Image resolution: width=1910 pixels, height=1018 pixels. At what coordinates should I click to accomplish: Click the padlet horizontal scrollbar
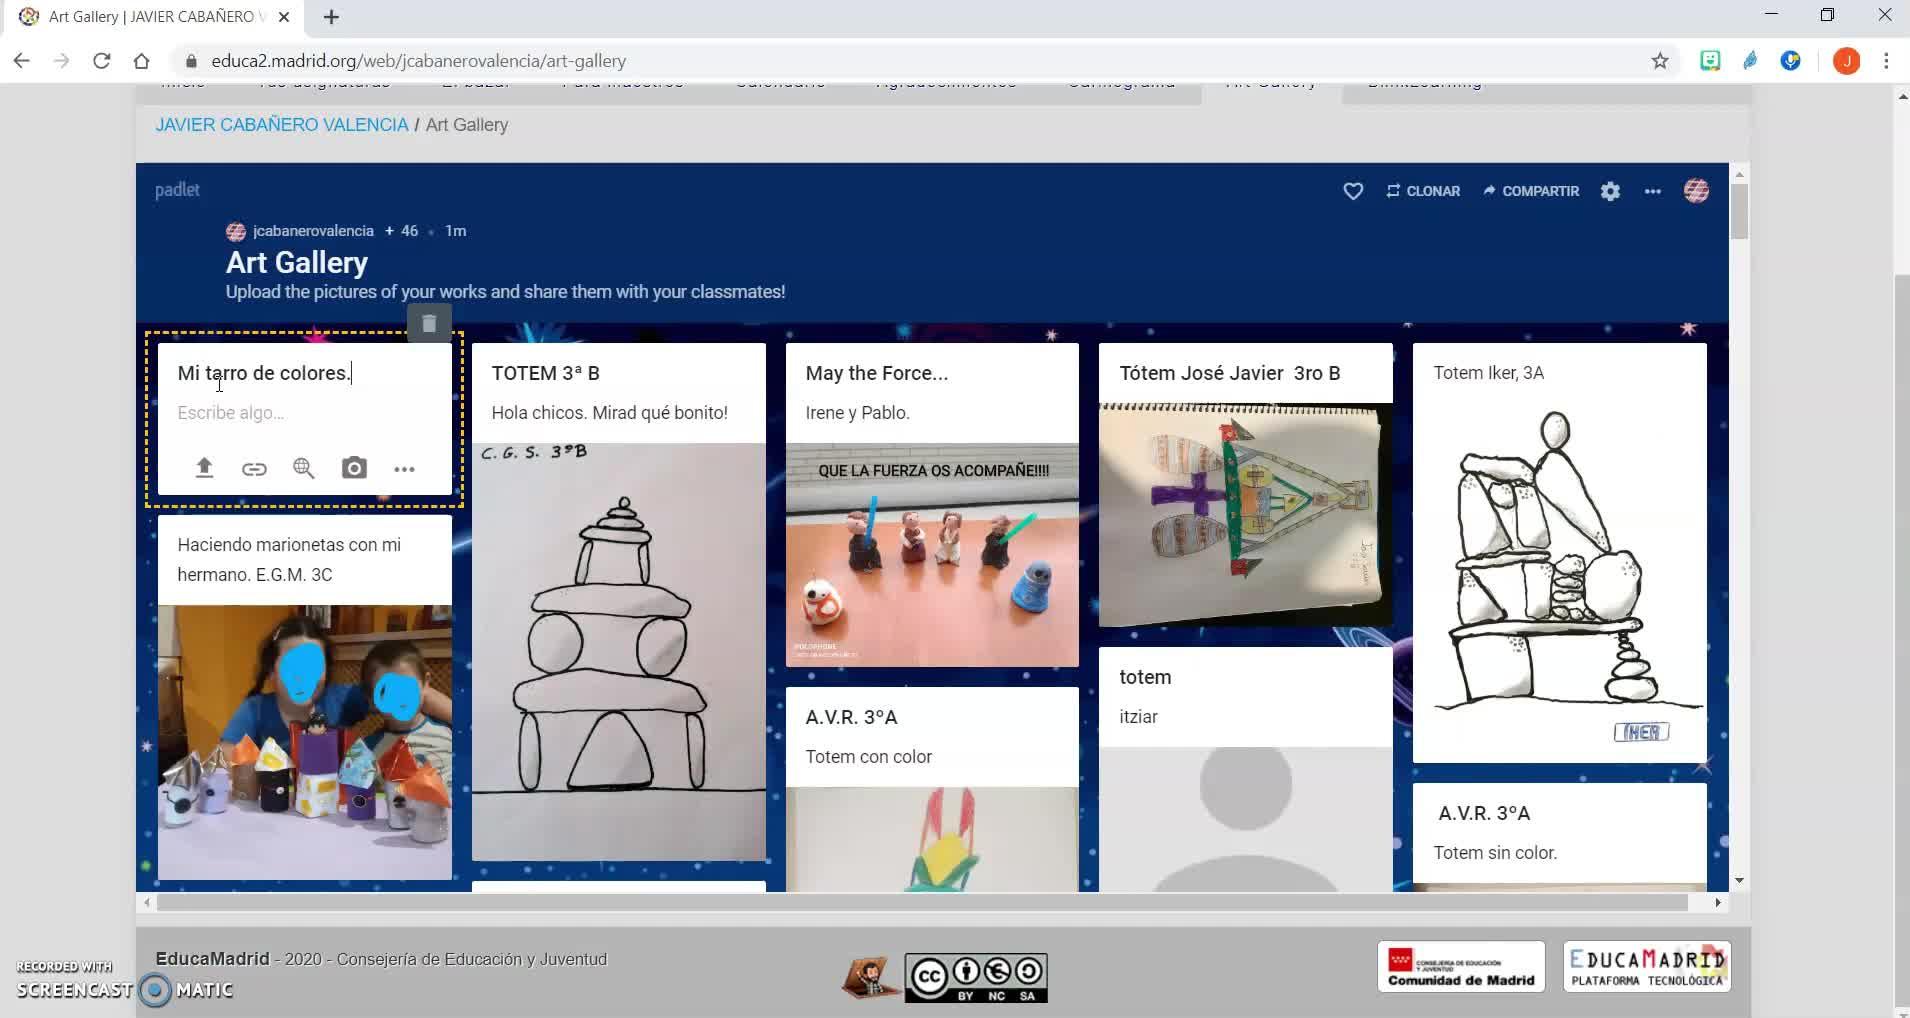coord(920,902)
